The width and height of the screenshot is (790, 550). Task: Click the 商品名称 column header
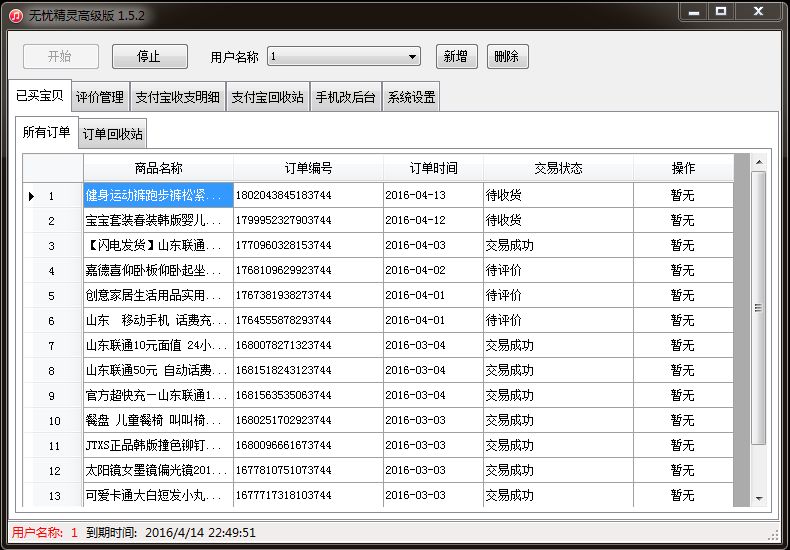158,168
